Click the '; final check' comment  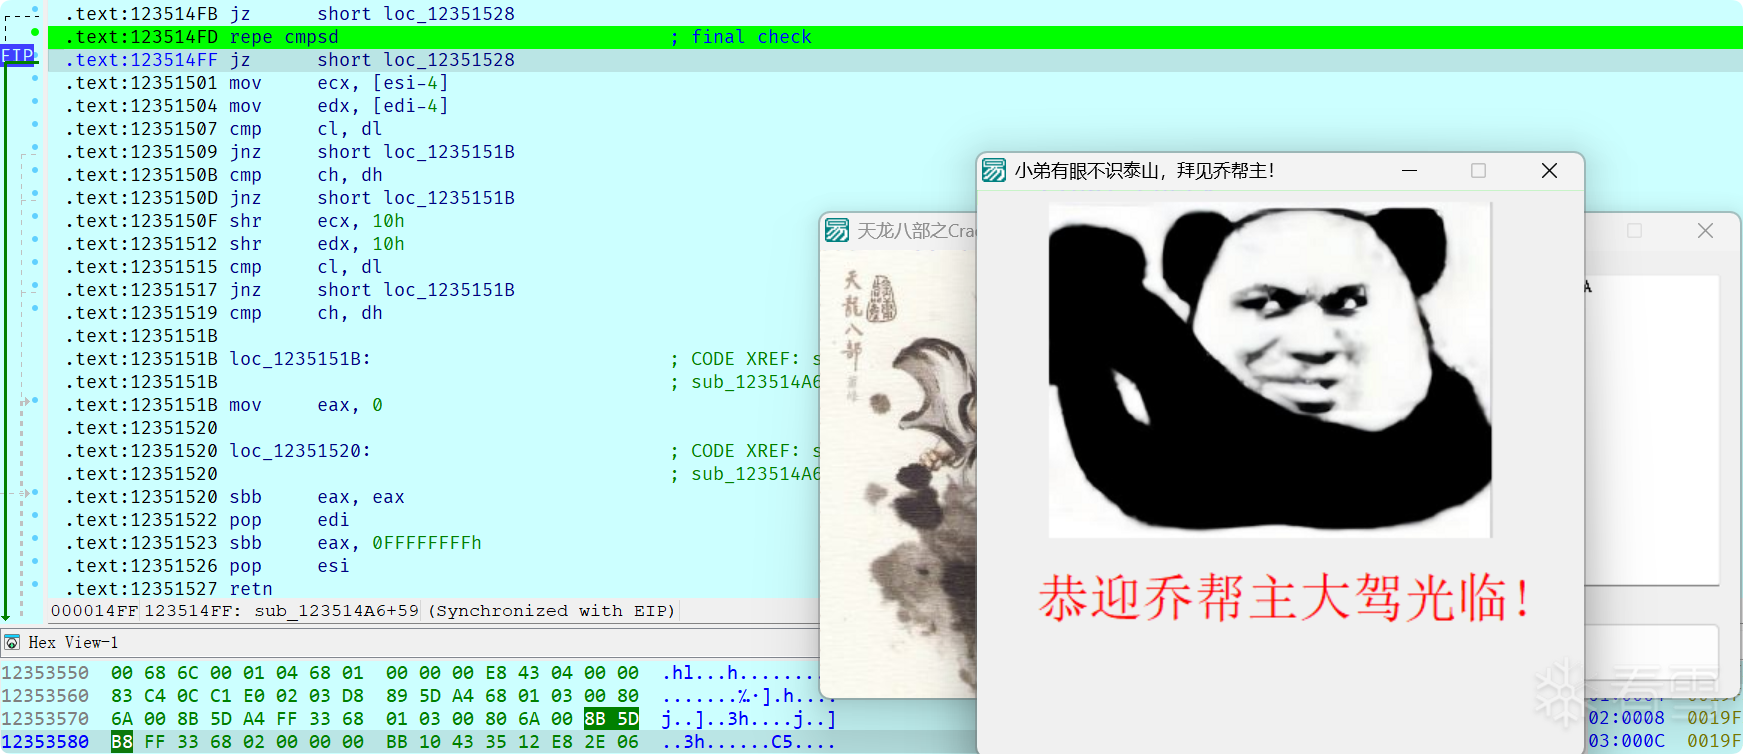tap(741, 37)
